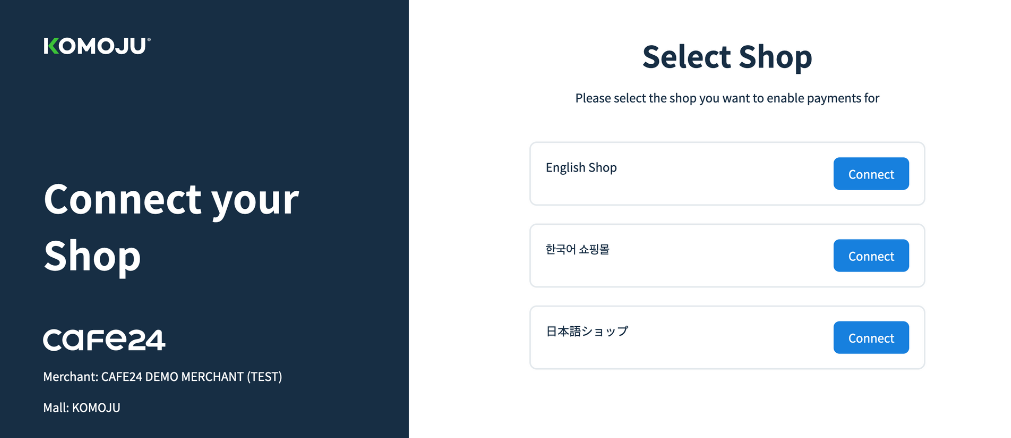
Task: Click the Mall: KOMOJU text
Action: 81,407
